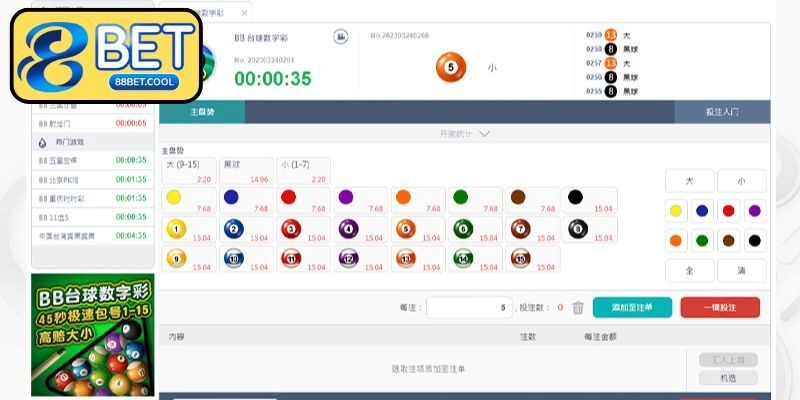Viewport: 800px width, 400px height.
Task: Select billiard ball number 1
Action: coord(177,229)
